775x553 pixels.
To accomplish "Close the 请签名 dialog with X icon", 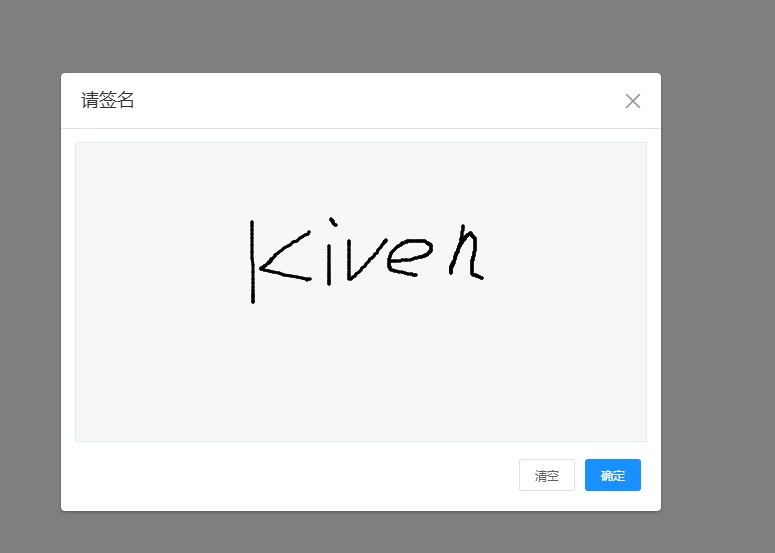I will 633,101.
